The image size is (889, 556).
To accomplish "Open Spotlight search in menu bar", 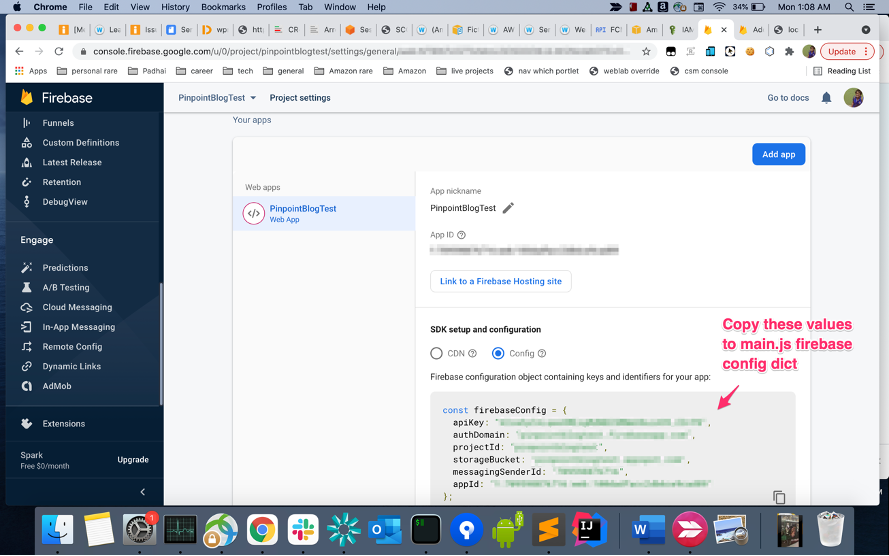I will tap(849, 7).
